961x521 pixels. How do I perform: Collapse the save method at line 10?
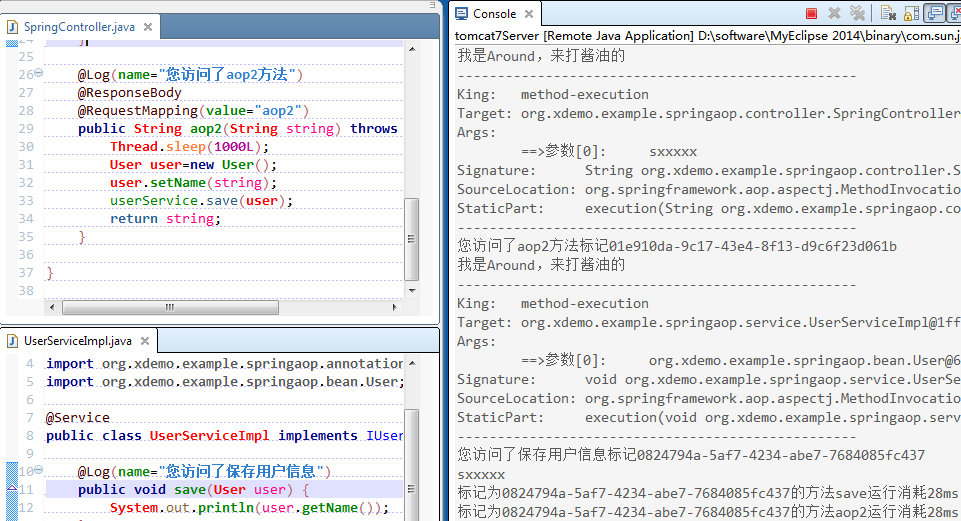pos(39,470)
